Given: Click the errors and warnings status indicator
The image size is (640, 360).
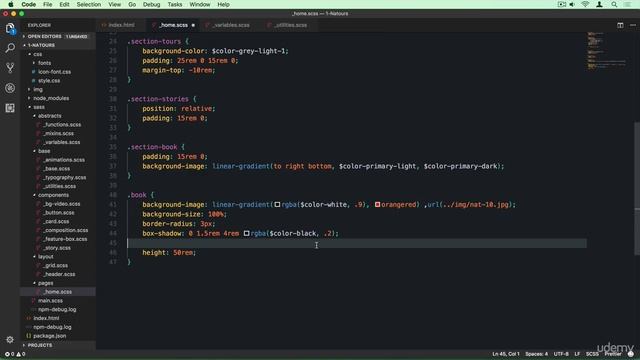Looking at the screenshot, I should pyautogui.click(x=15, y=354).
